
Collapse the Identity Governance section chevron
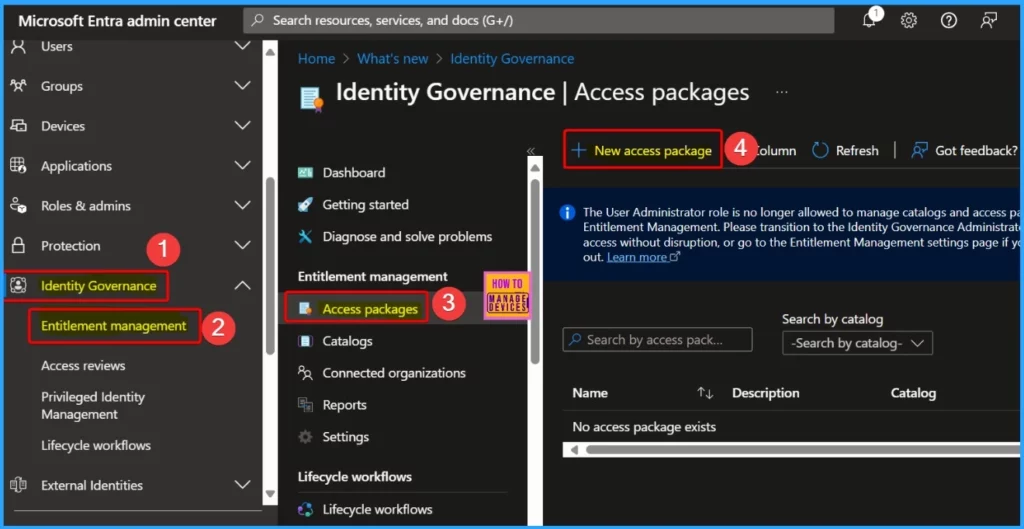pos(243,285)
